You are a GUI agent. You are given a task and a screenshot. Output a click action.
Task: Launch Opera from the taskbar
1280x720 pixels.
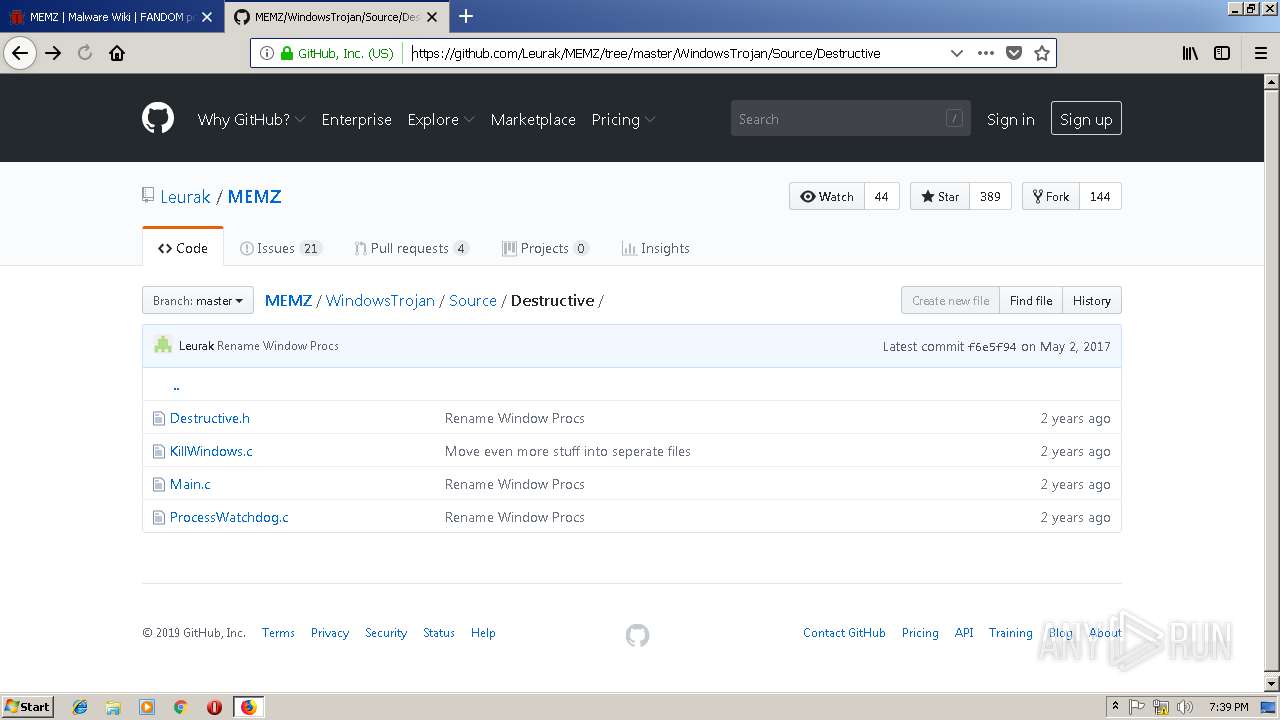[214, 707]
